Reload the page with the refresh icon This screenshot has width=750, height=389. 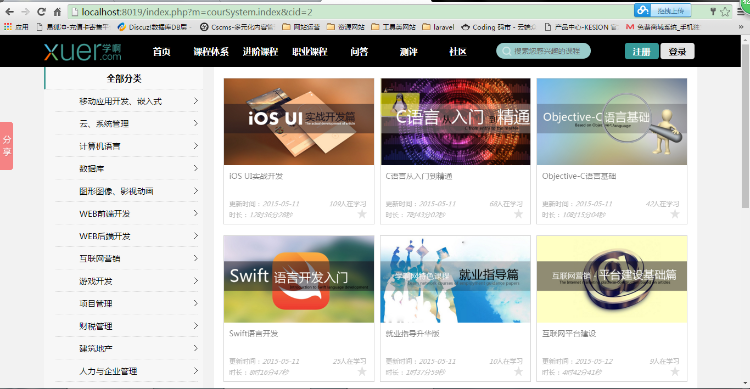click(x=41, y=11)
